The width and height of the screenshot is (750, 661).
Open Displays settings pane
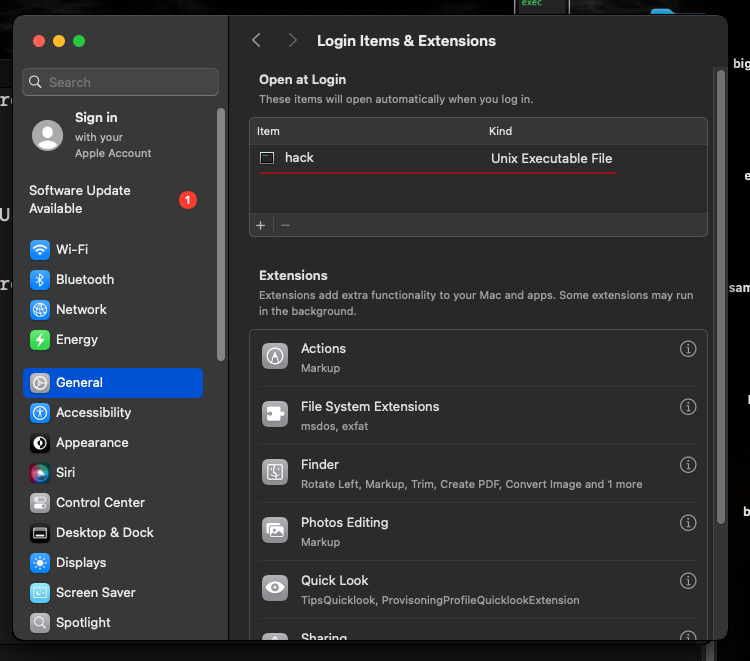click(81, 562)
